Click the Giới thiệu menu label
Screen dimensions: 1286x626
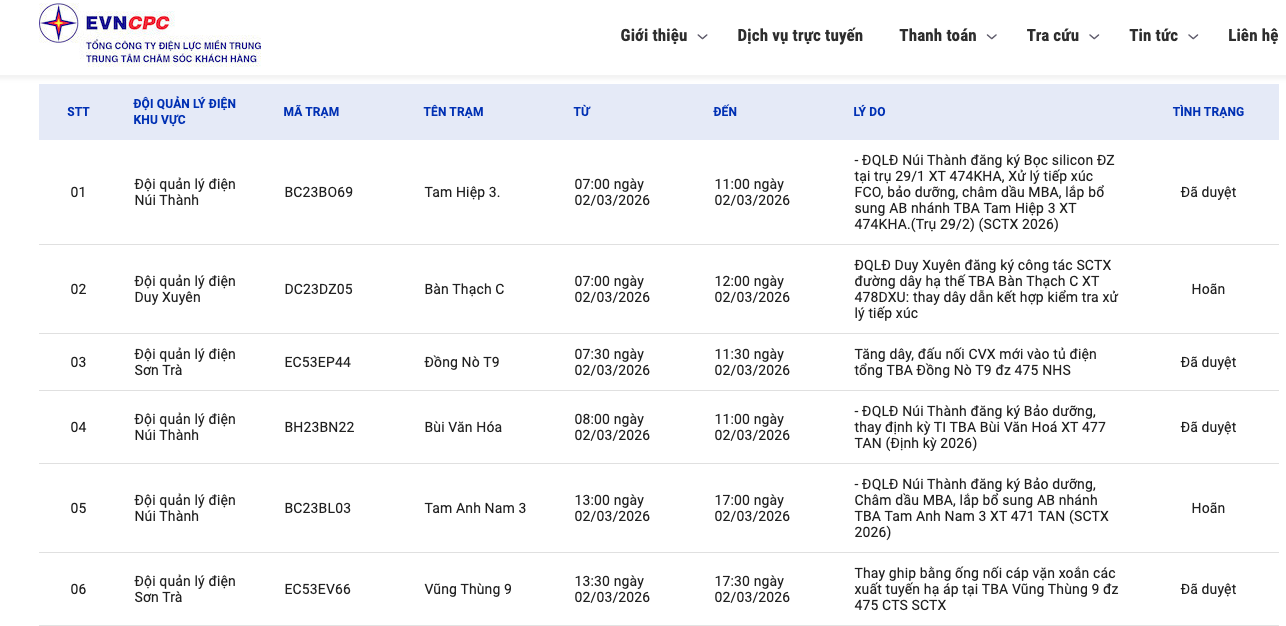click(x=653, y=36)
